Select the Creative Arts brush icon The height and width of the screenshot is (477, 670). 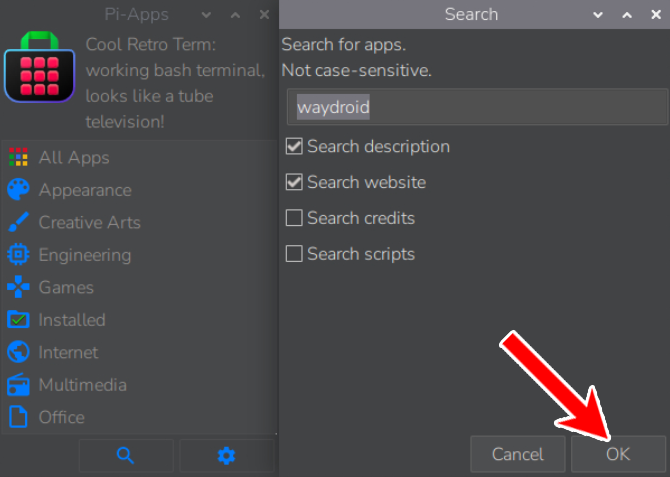(18, 222)
